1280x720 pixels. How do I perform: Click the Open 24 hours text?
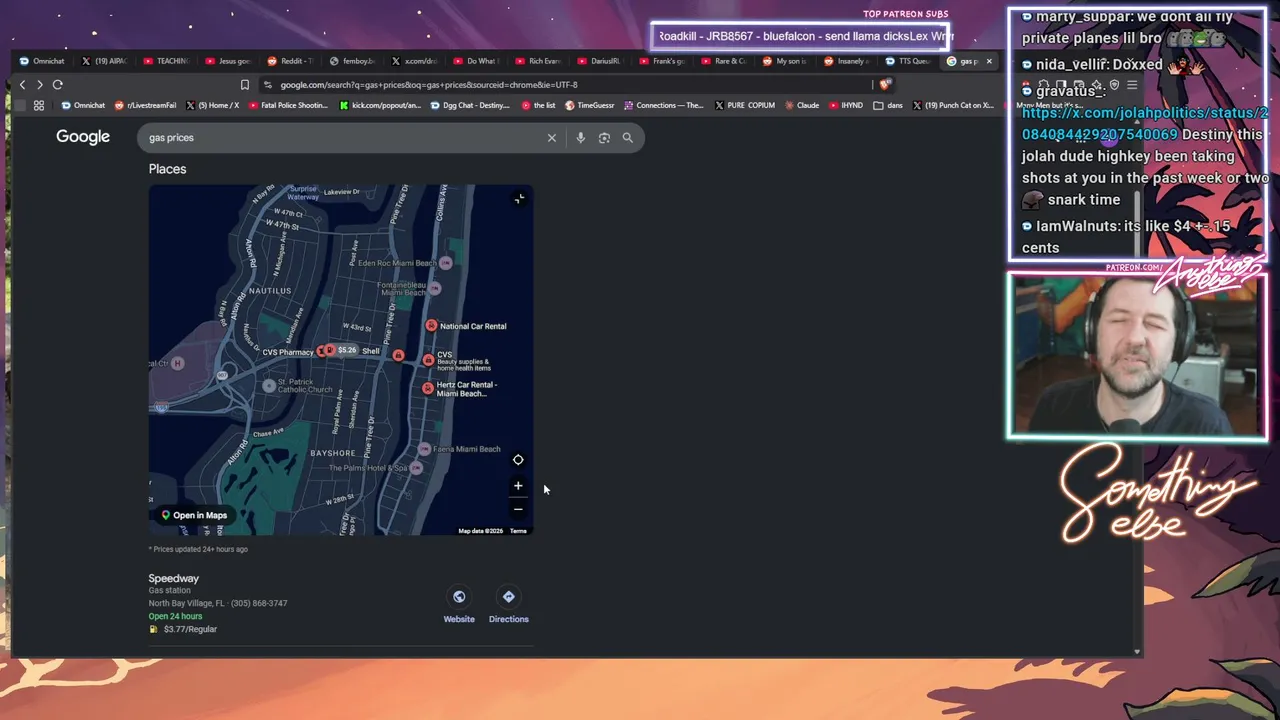pos(175,616)
